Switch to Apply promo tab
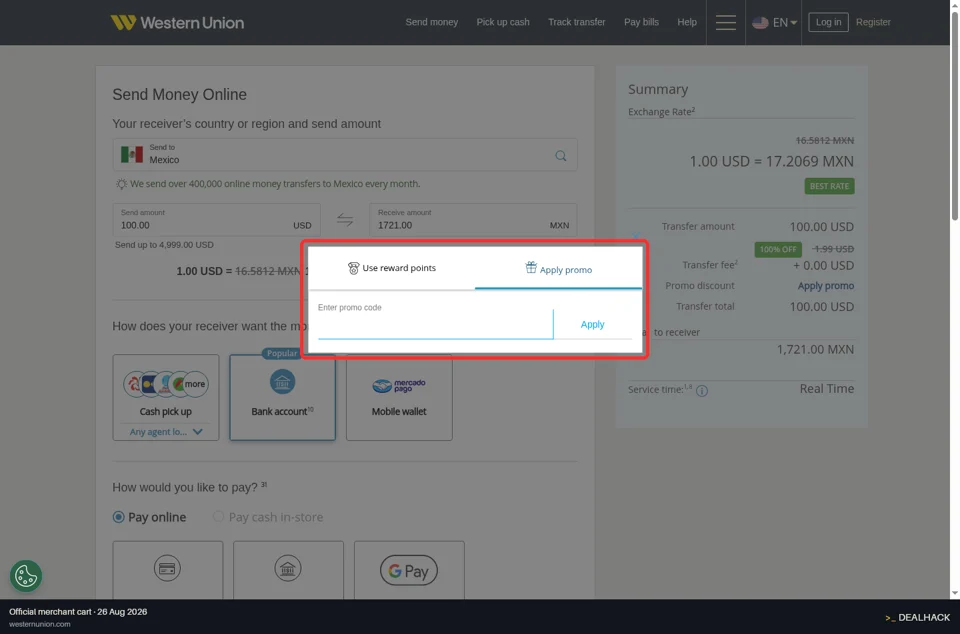This screenshot has width=960, height=634. (558, 269)
